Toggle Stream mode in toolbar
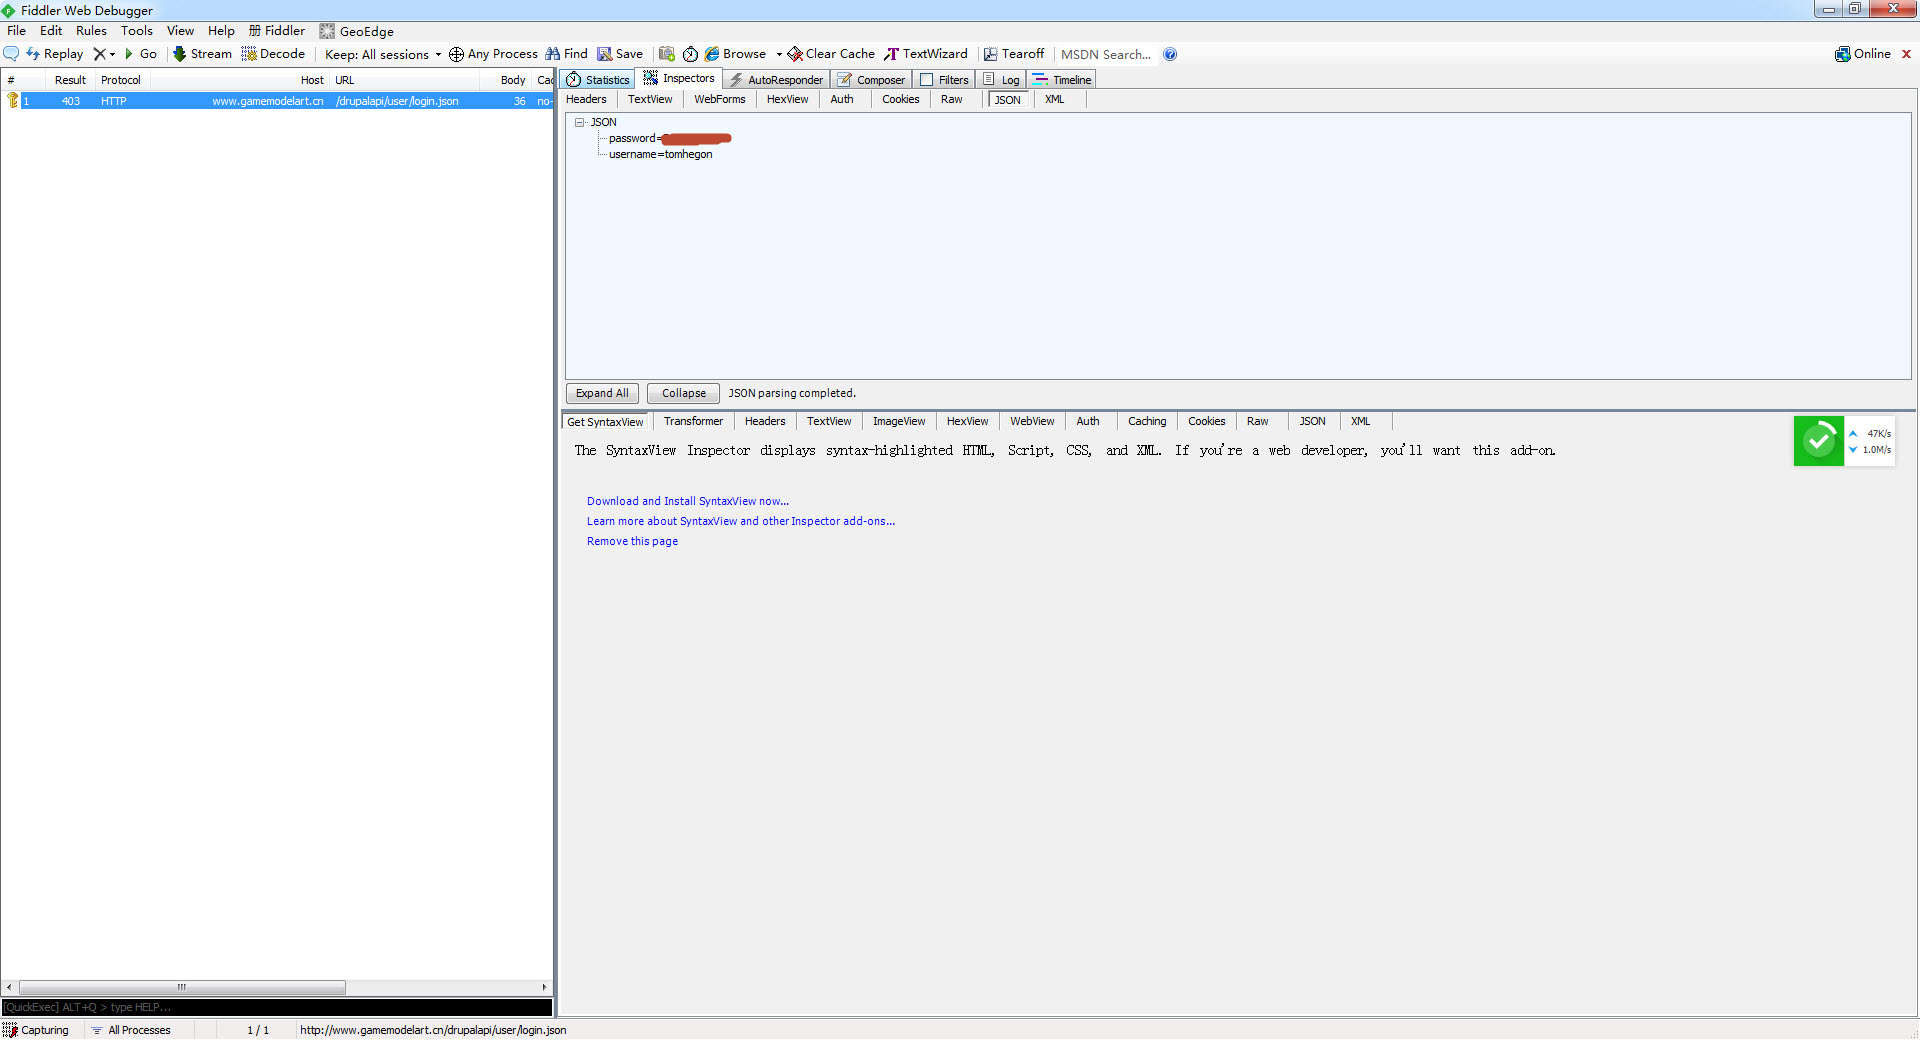Viewport: 1920px width, 1040px height. (x=202, y=54)
